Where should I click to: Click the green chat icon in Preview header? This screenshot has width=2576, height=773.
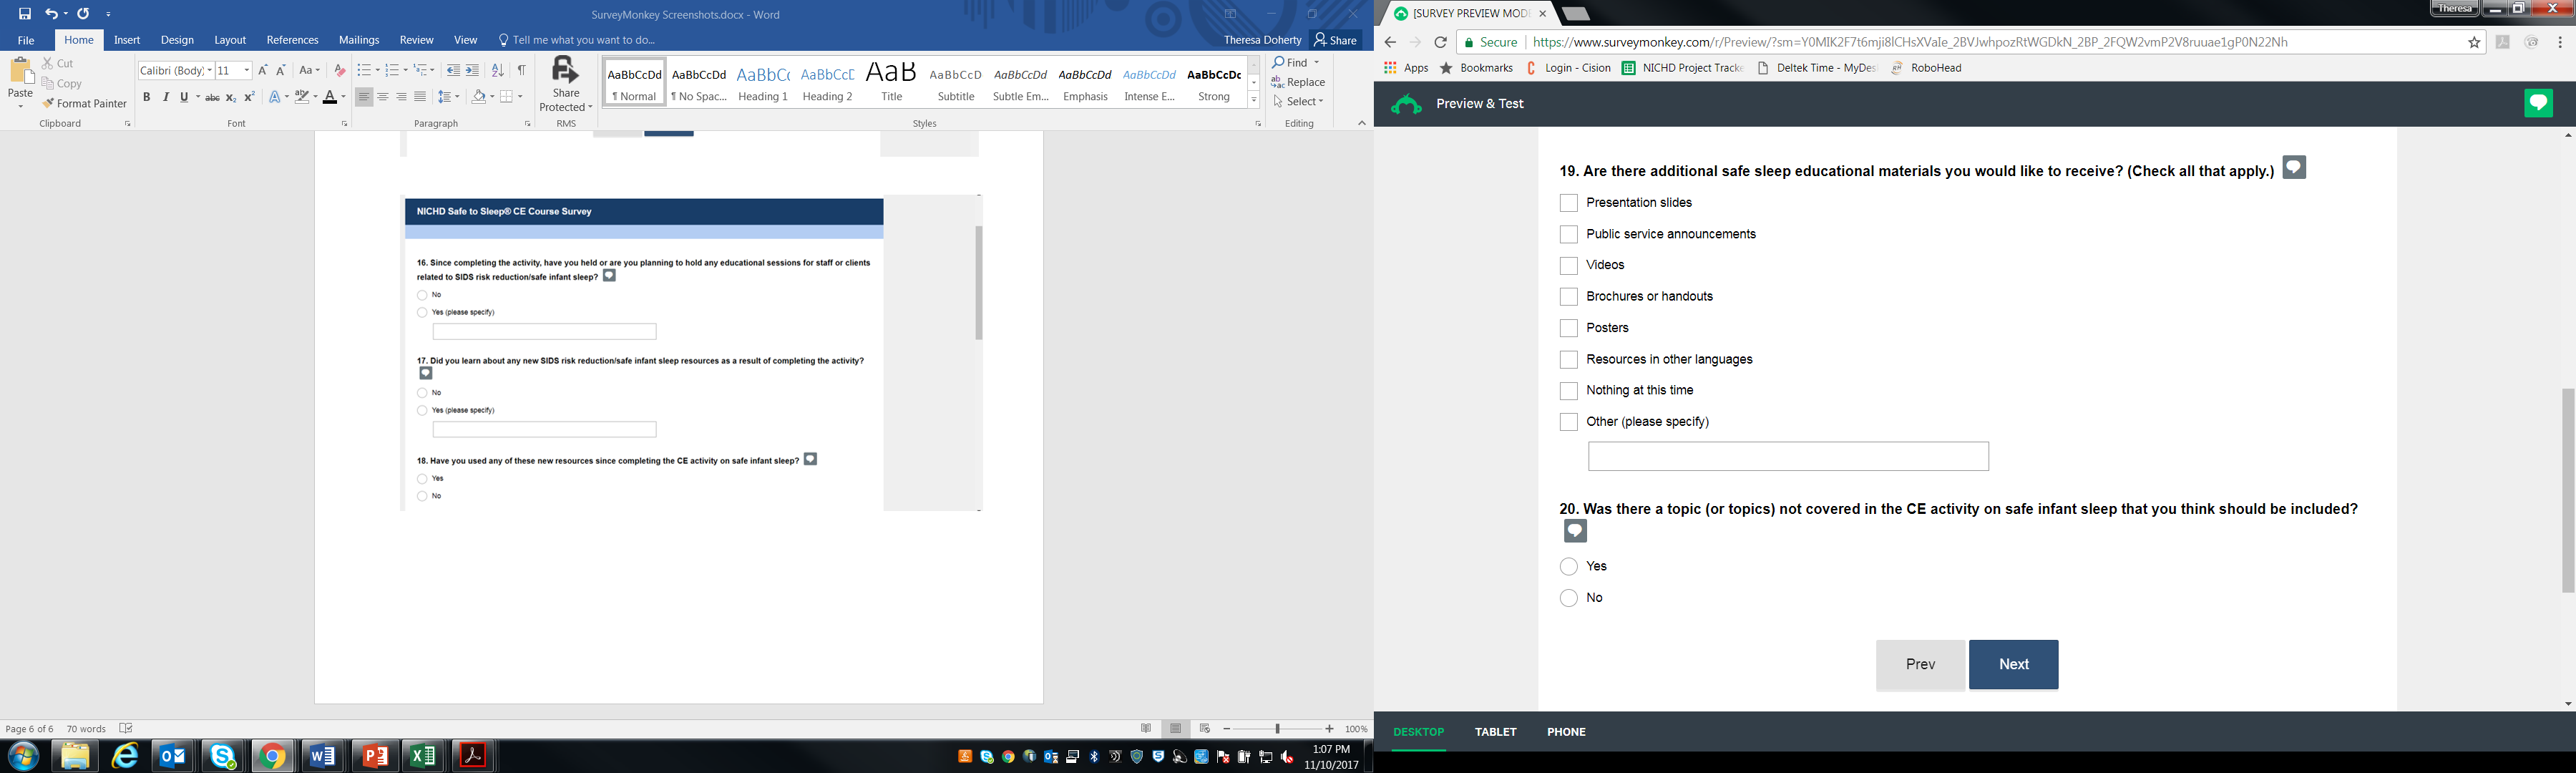[2538, 103]
